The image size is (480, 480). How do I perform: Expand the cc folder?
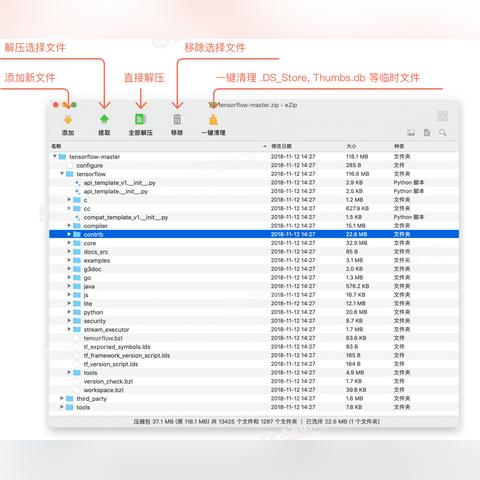click(69, 208)
